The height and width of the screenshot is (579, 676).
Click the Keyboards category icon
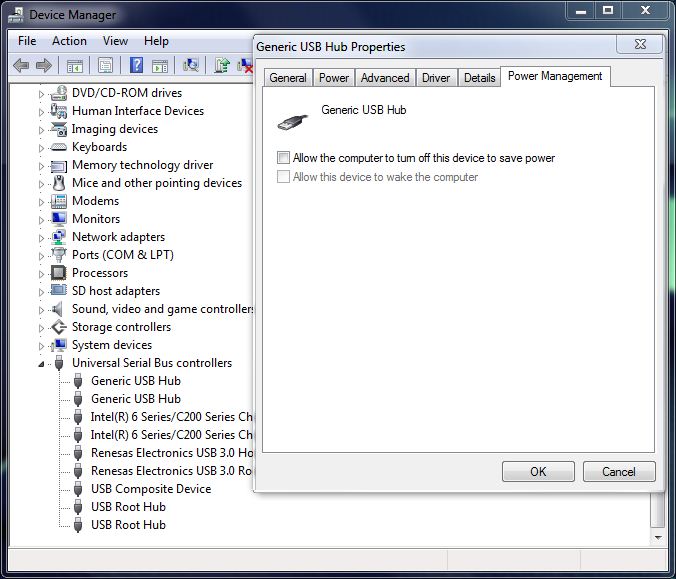59,147
